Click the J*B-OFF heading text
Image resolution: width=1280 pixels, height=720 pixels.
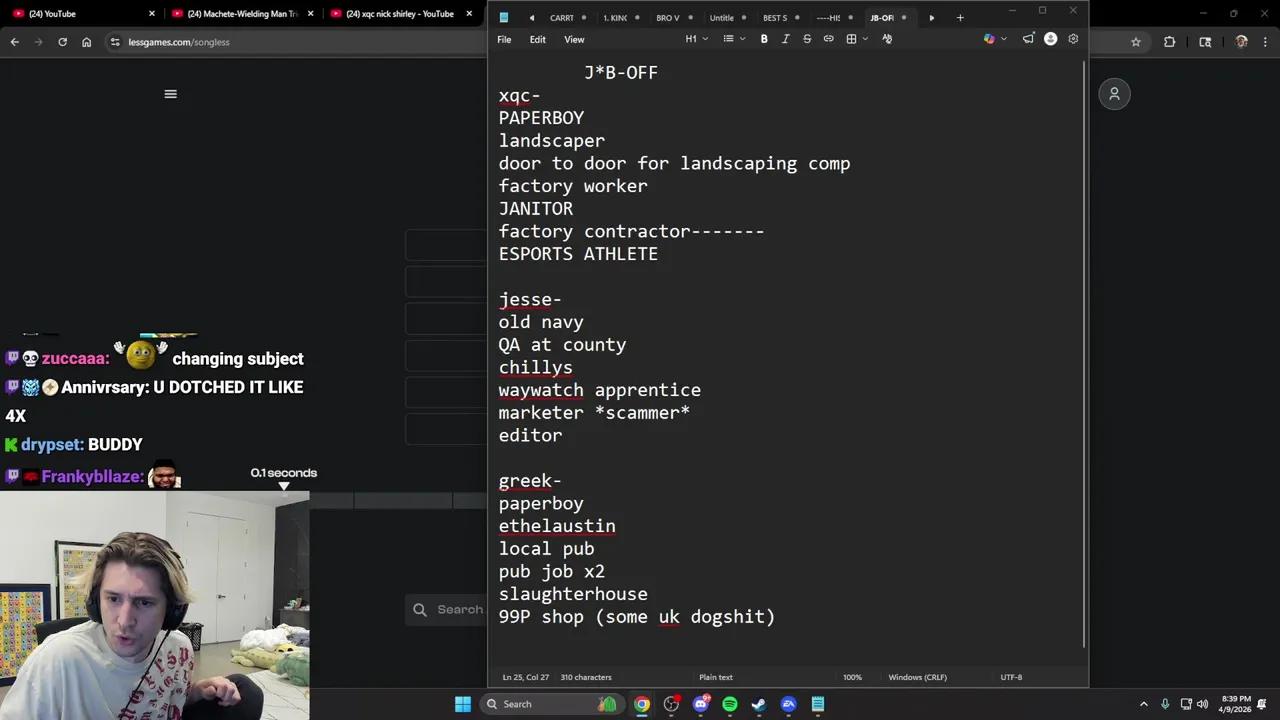click(x=621, y=73)
